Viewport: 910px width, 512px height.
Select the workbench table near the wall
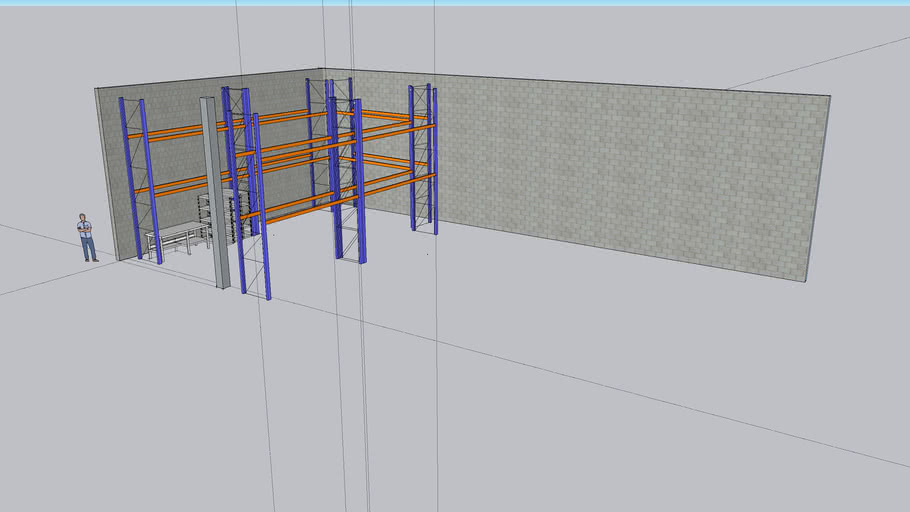click(x=177, y=234)
